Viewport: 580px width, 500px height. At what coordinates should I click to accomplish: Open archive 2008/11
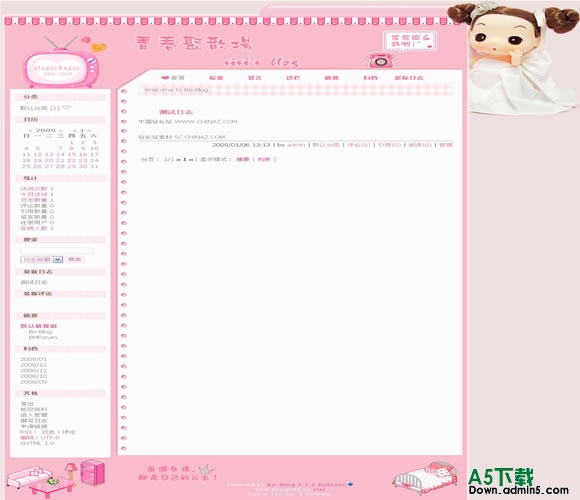[34, 370]
